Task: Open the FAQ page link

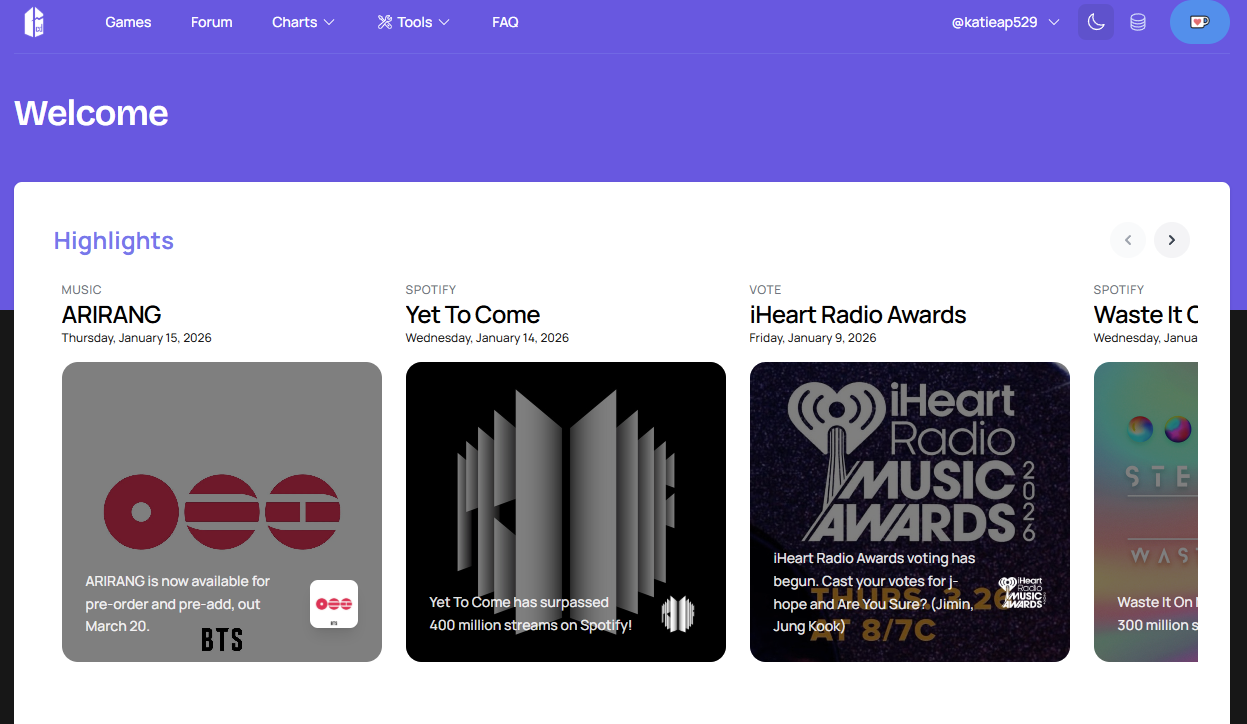Action: [505, 22]
